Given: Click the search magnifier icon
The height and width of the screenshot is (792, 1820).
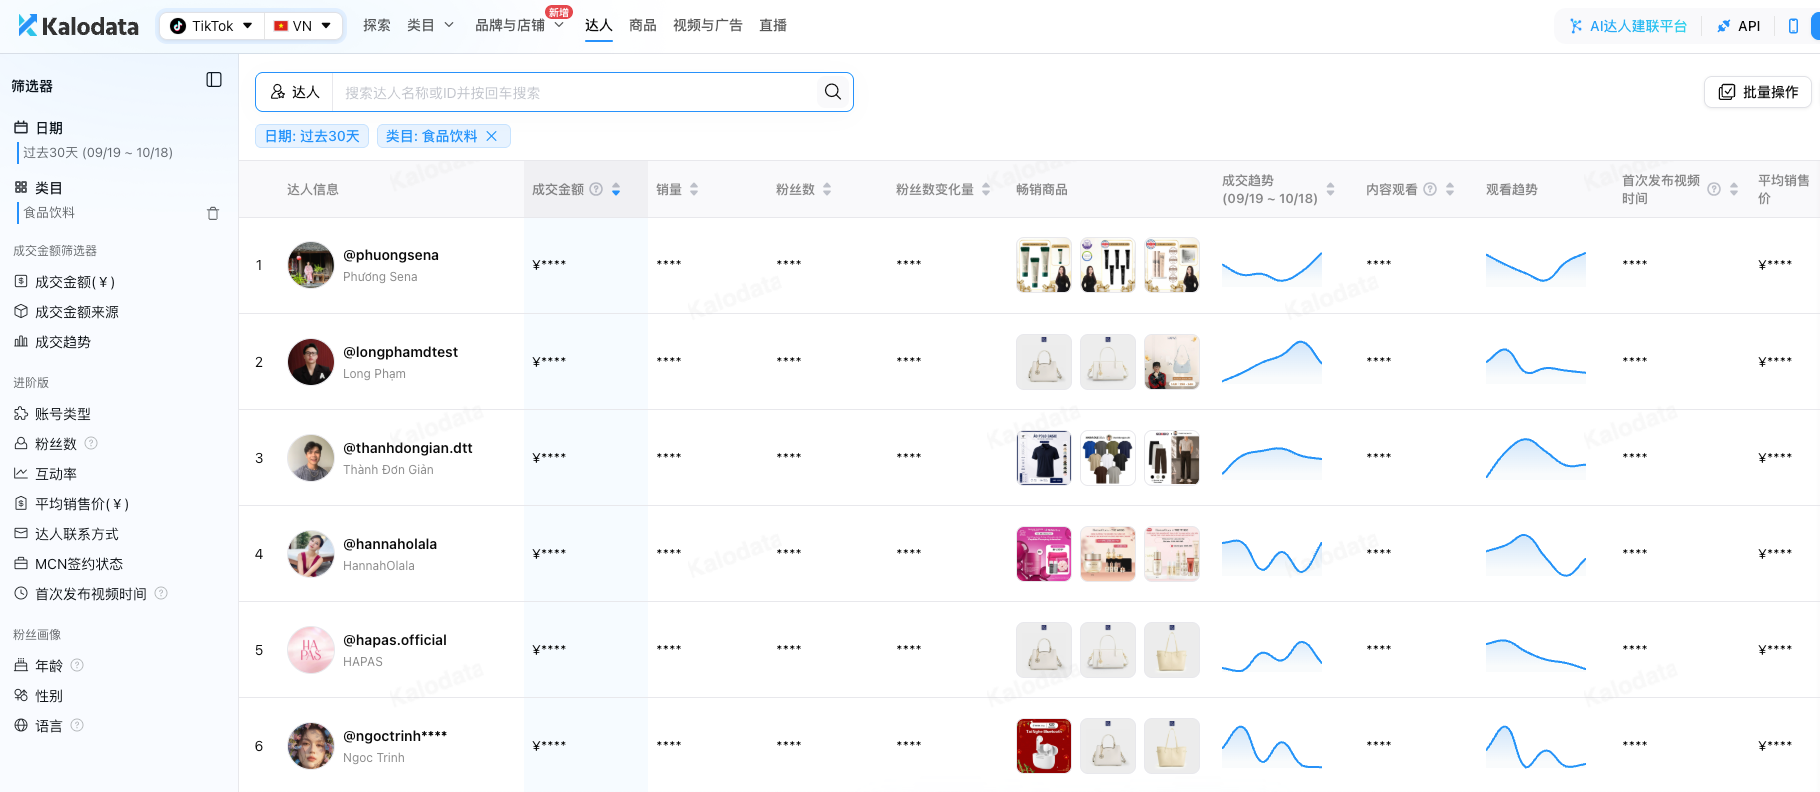Looking at the screenshot, I should tap(832, 92).
